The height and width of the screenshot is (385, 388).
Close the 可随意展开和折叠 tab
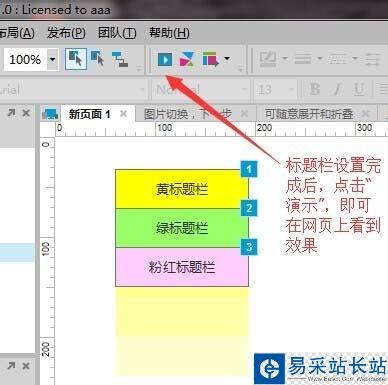coord(365,114)
